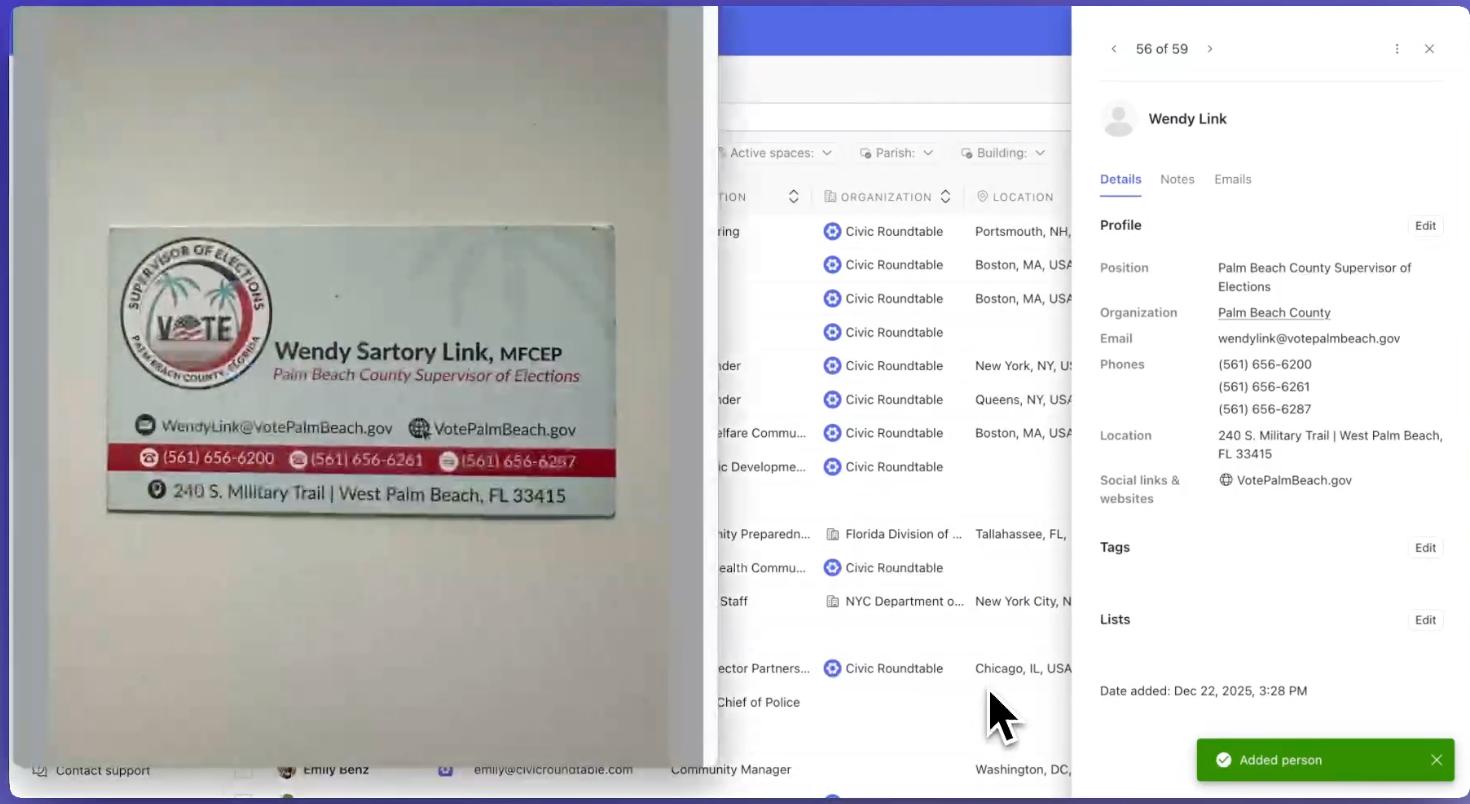Image resolution: width=1470 pixels, height=804 pixels.
Task: Click the Community Manager position cell
Action: tap(731, 770)
